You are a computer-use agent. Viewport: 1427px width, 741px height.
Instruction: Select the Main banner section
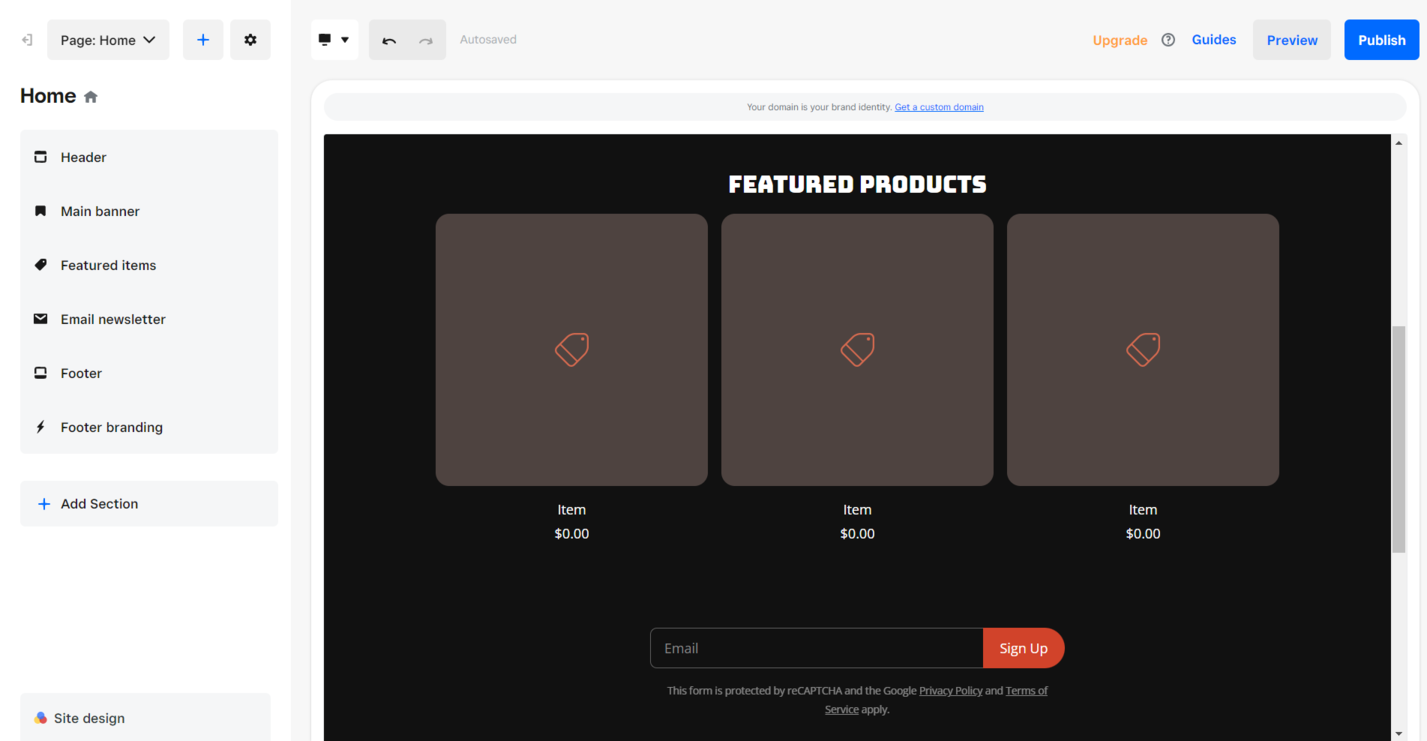coord(100,211)
